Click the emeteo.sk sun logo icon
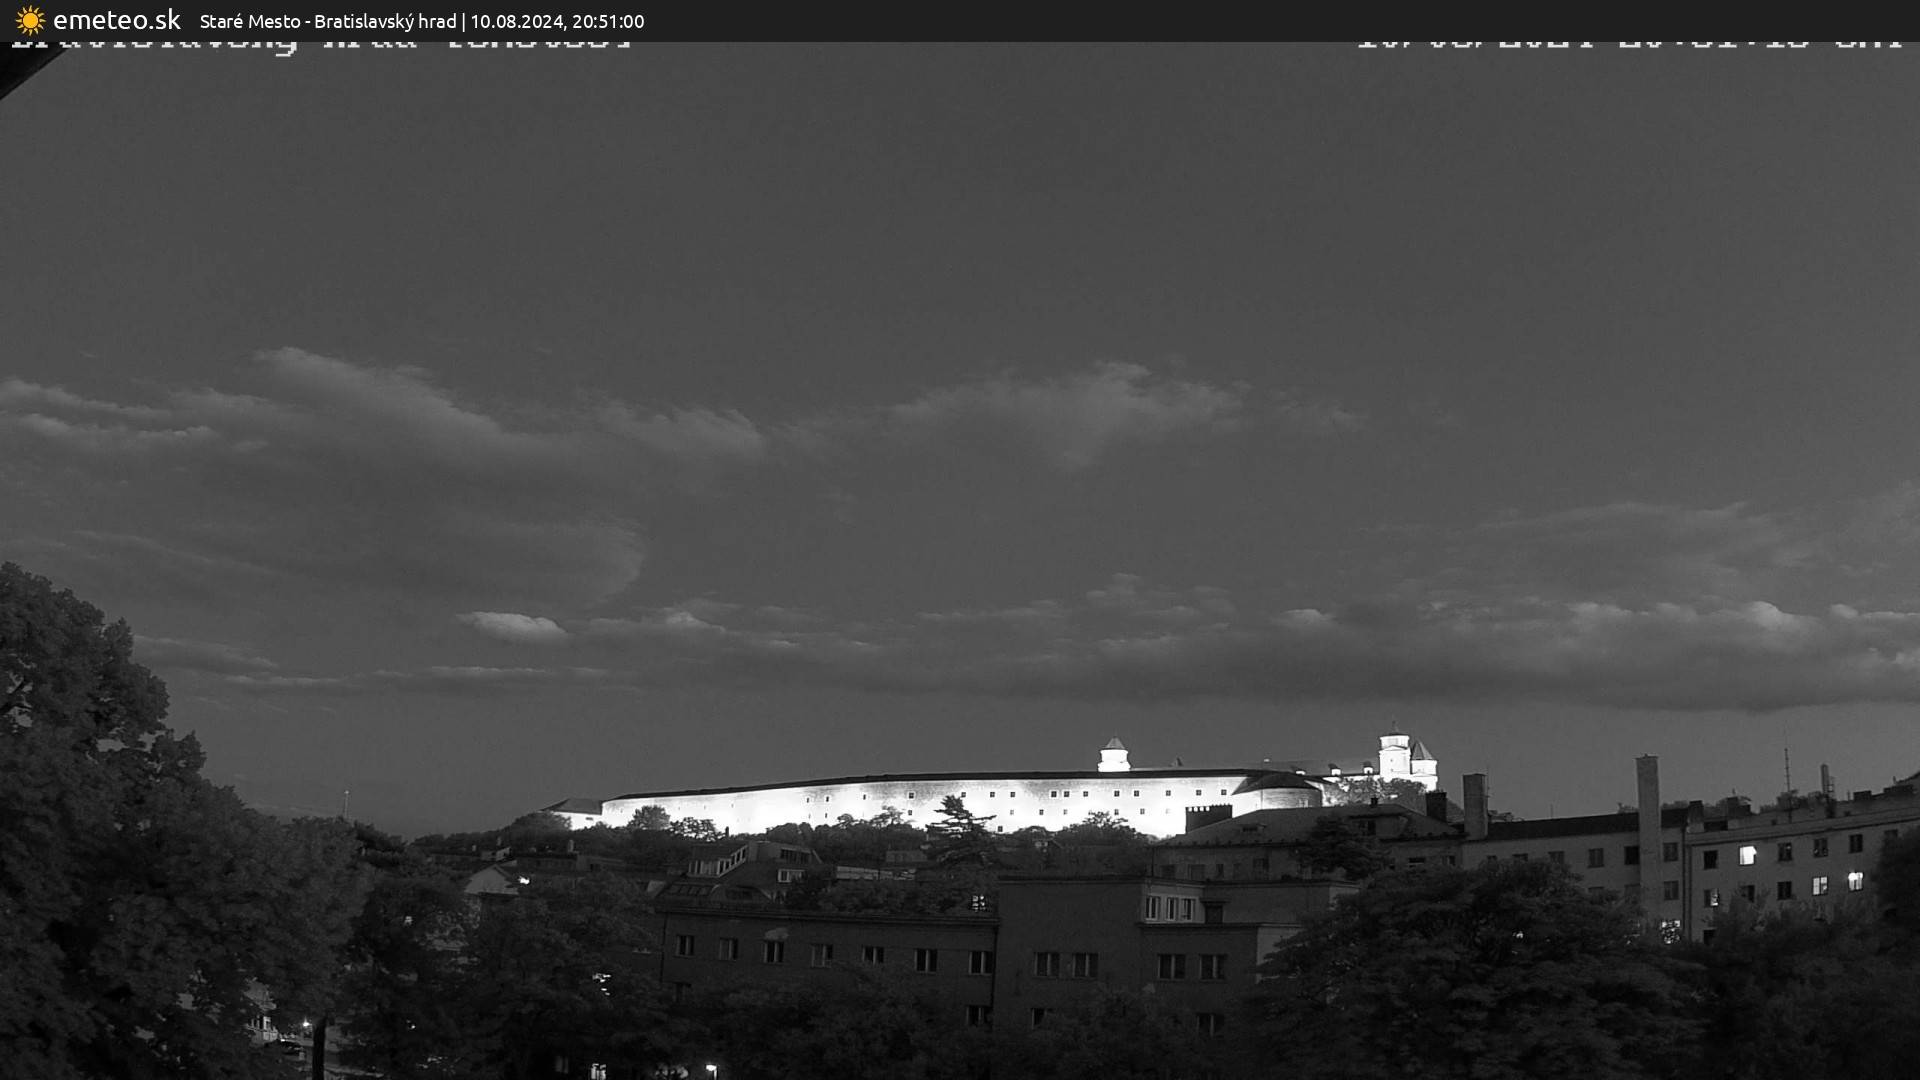Screen dimensions: 1920x1080 [x=30, y=20]
